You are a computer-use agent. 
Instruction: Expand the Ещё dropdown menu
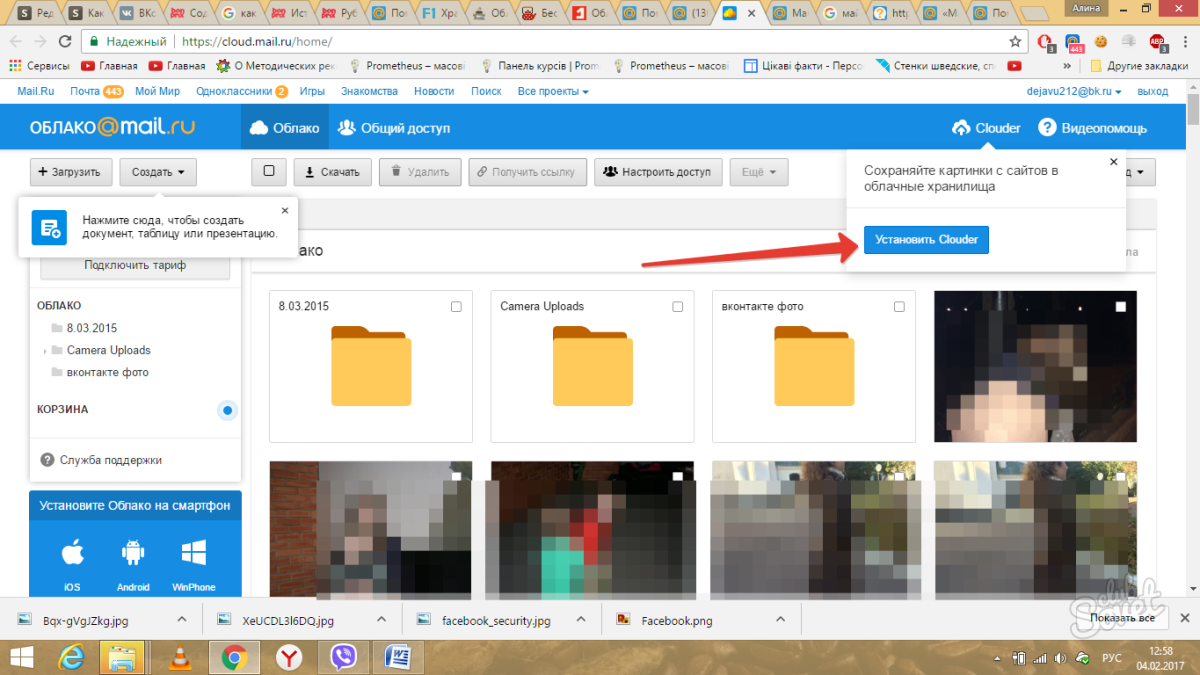pos(759,172)
